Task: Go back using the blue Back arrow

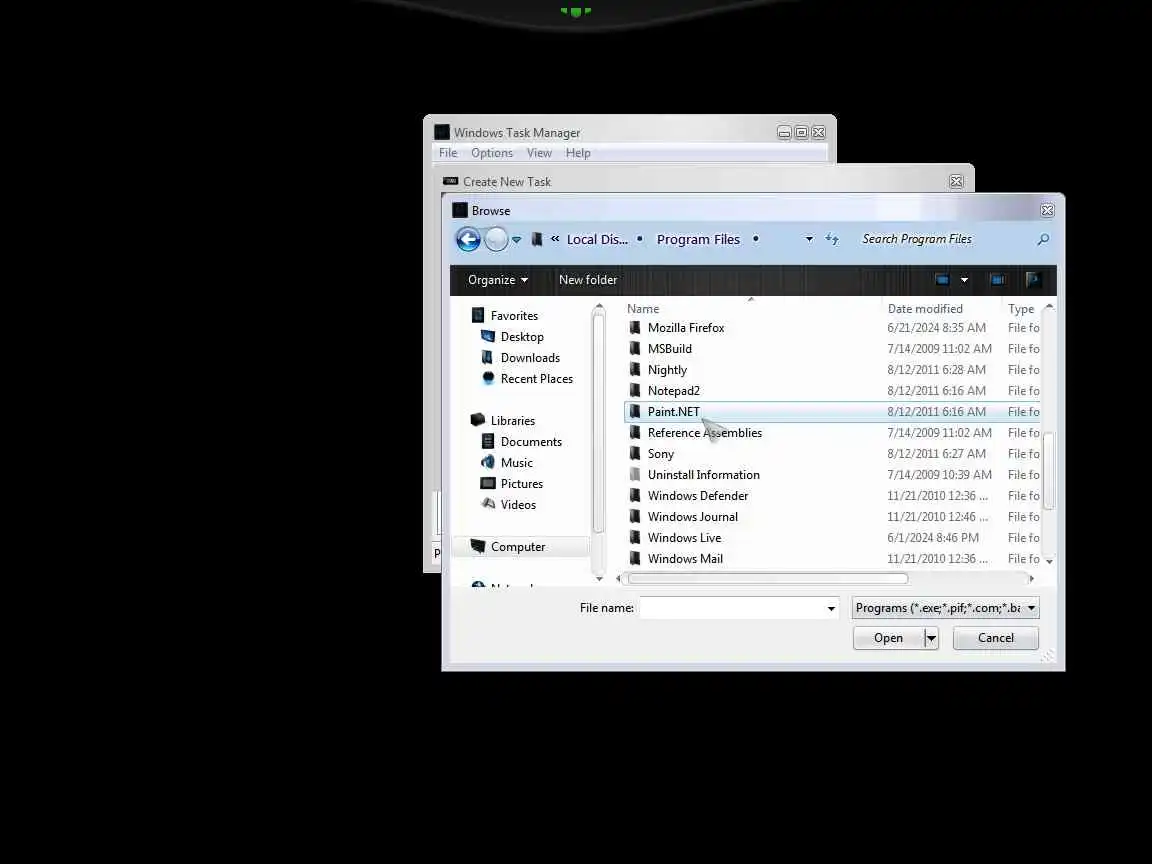Action: [468, 240]
